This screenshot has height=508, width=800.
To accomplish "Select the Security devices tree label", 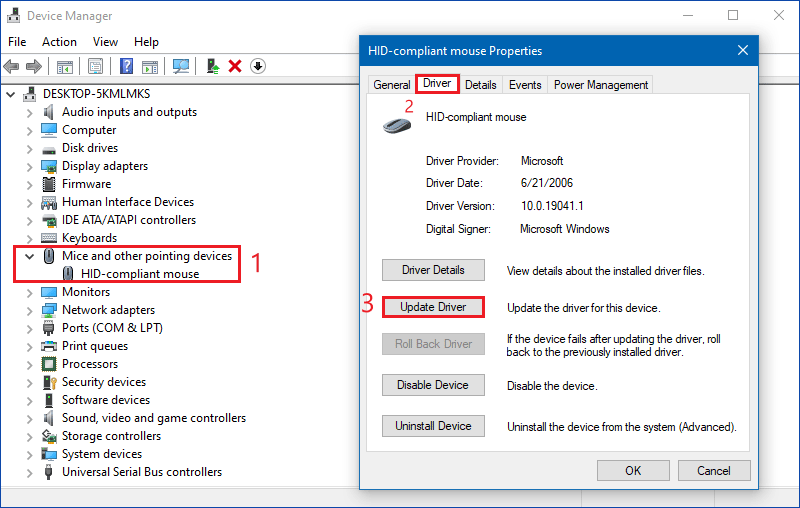I will coord(104,383).
